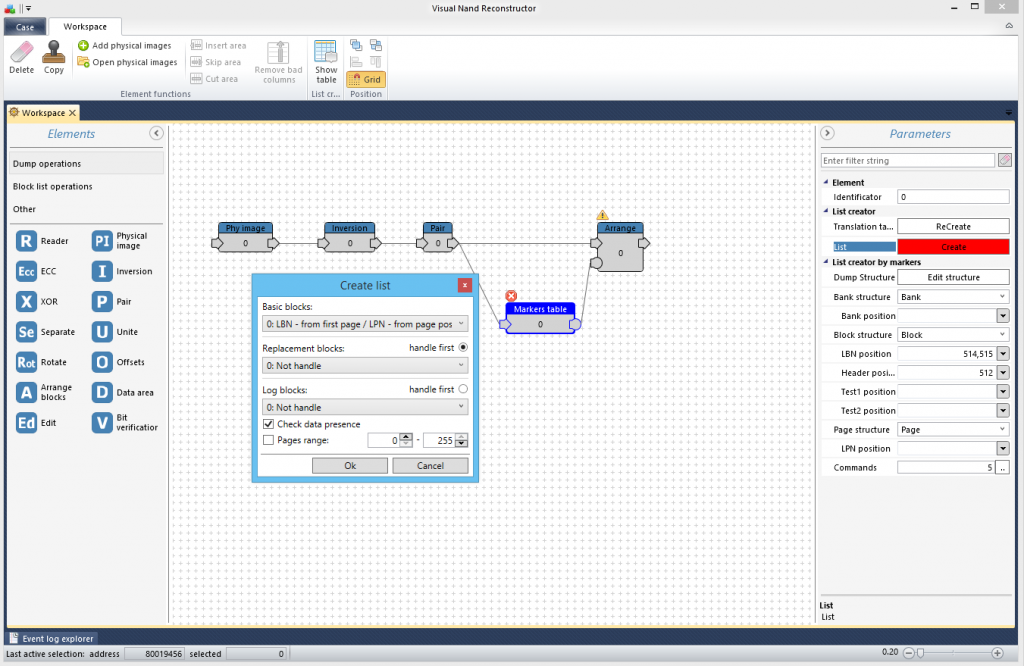
Task: Cancel the Create list dialog
Action: point(430,466)
